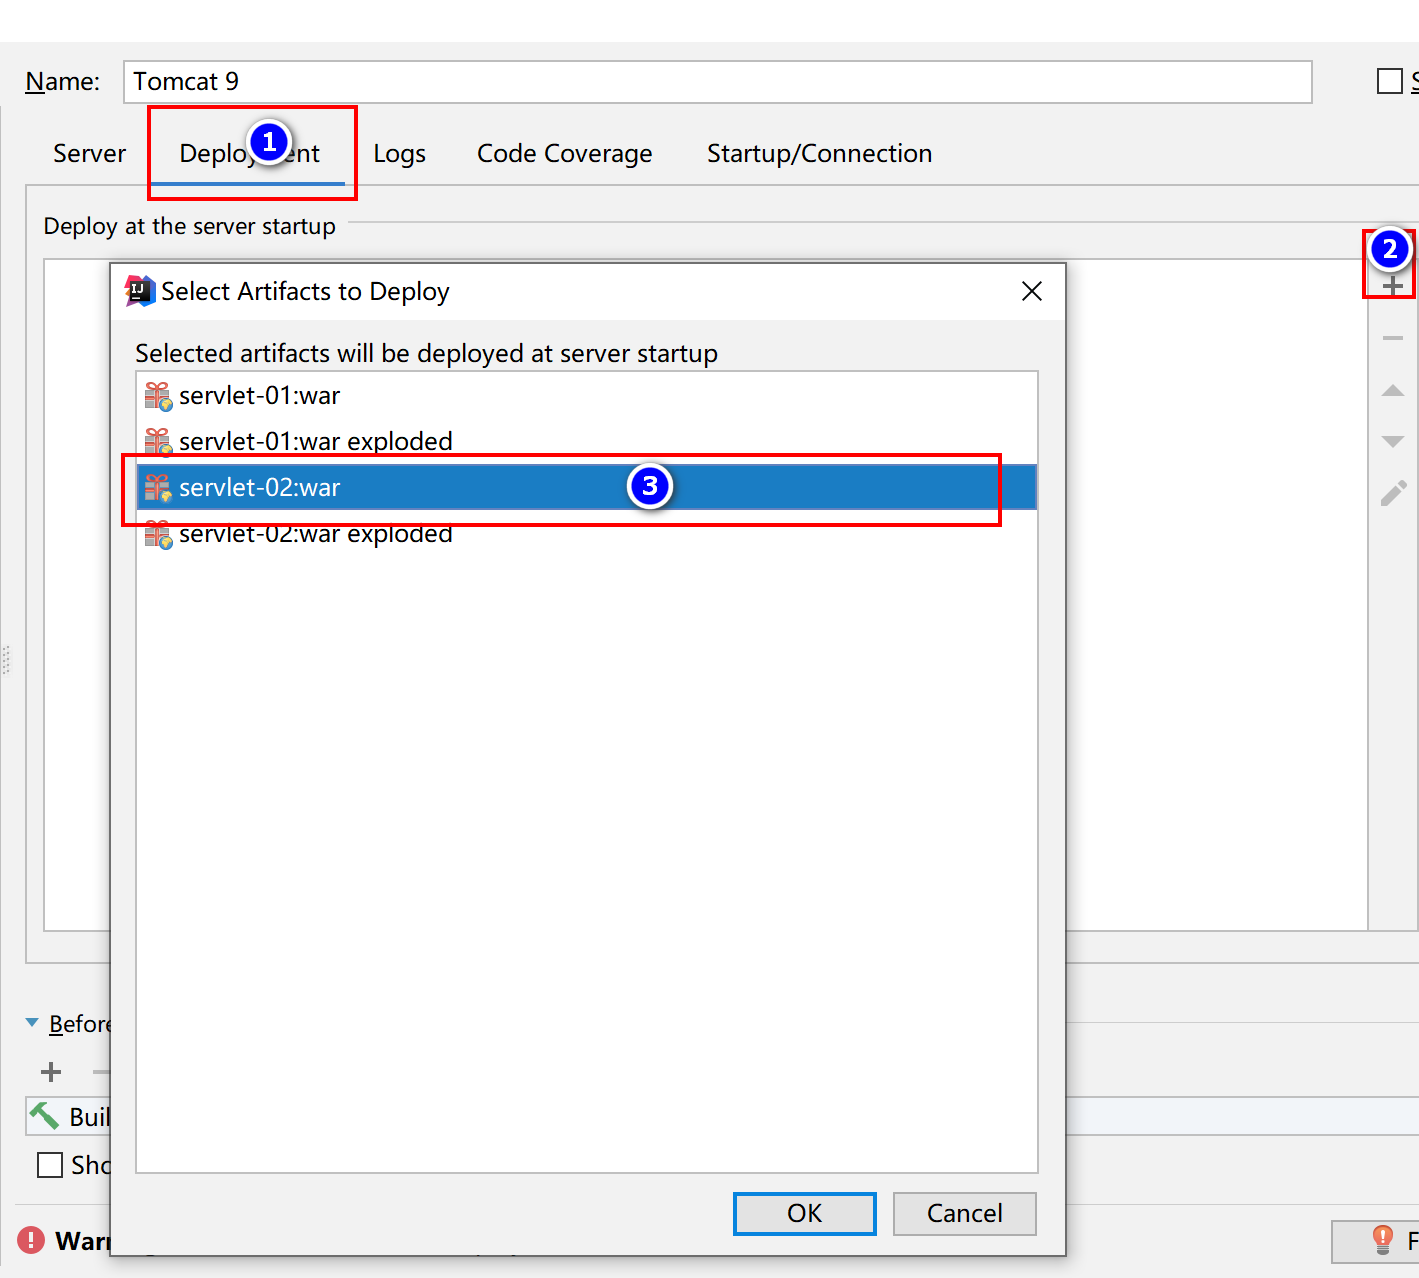Add a before-launch task with plus icon
Image resolution: width=1419 pixels, height=1278 pixels.
[x=51, y=1072]
